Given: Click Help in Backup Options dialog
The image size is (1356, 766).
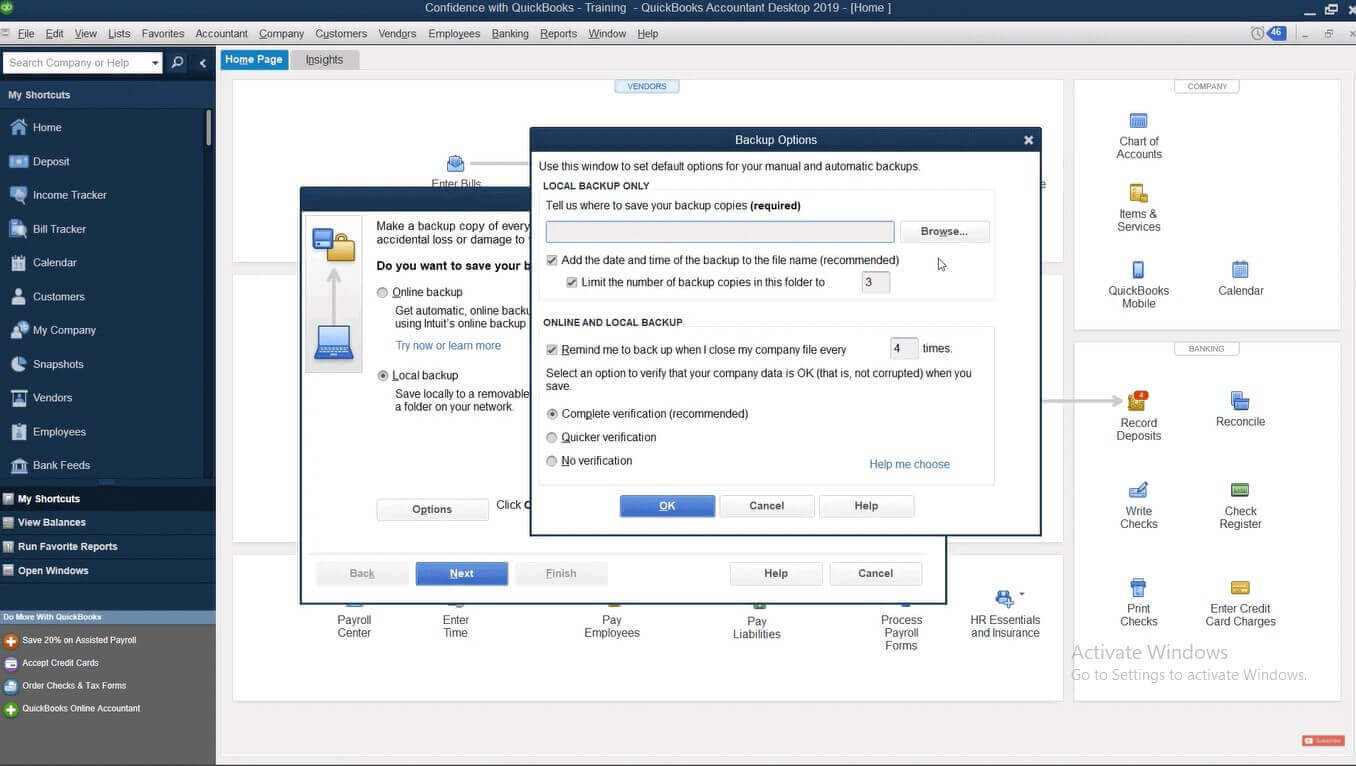Looking at the screenshot, I should pyautogui.click(x=866, y=506).
